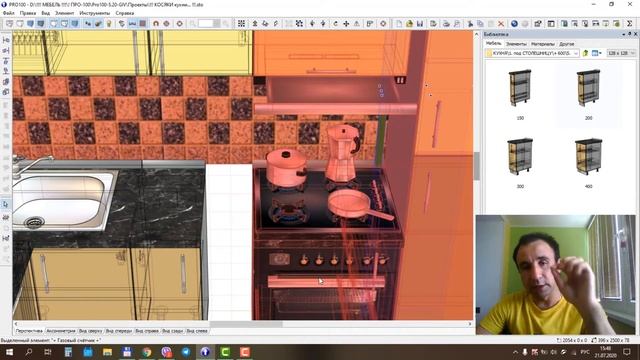Toggle the light bulb lighting icon
The height and width of the screenshot is (360, 640).
pyautogui.click(x=109, y=24)
